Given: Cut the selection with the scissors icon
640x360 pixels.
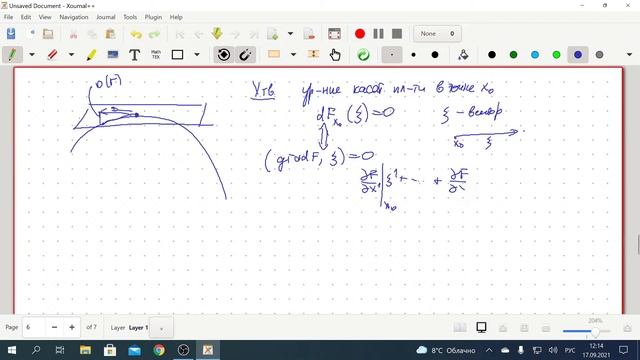Looking at the screenshot, I should [x=73, y=33].
